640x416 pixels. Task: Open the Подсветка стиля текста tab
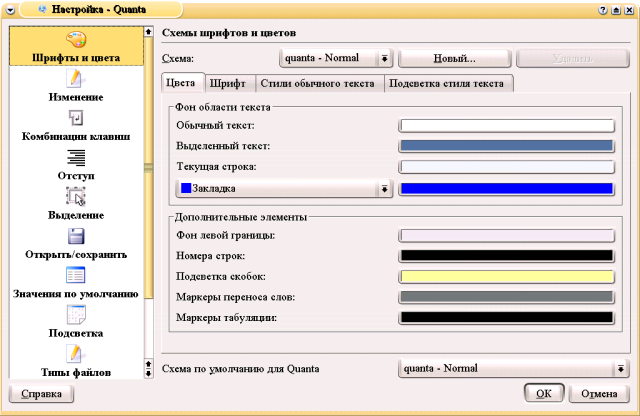pyautogui.click(x=449, y=83)
